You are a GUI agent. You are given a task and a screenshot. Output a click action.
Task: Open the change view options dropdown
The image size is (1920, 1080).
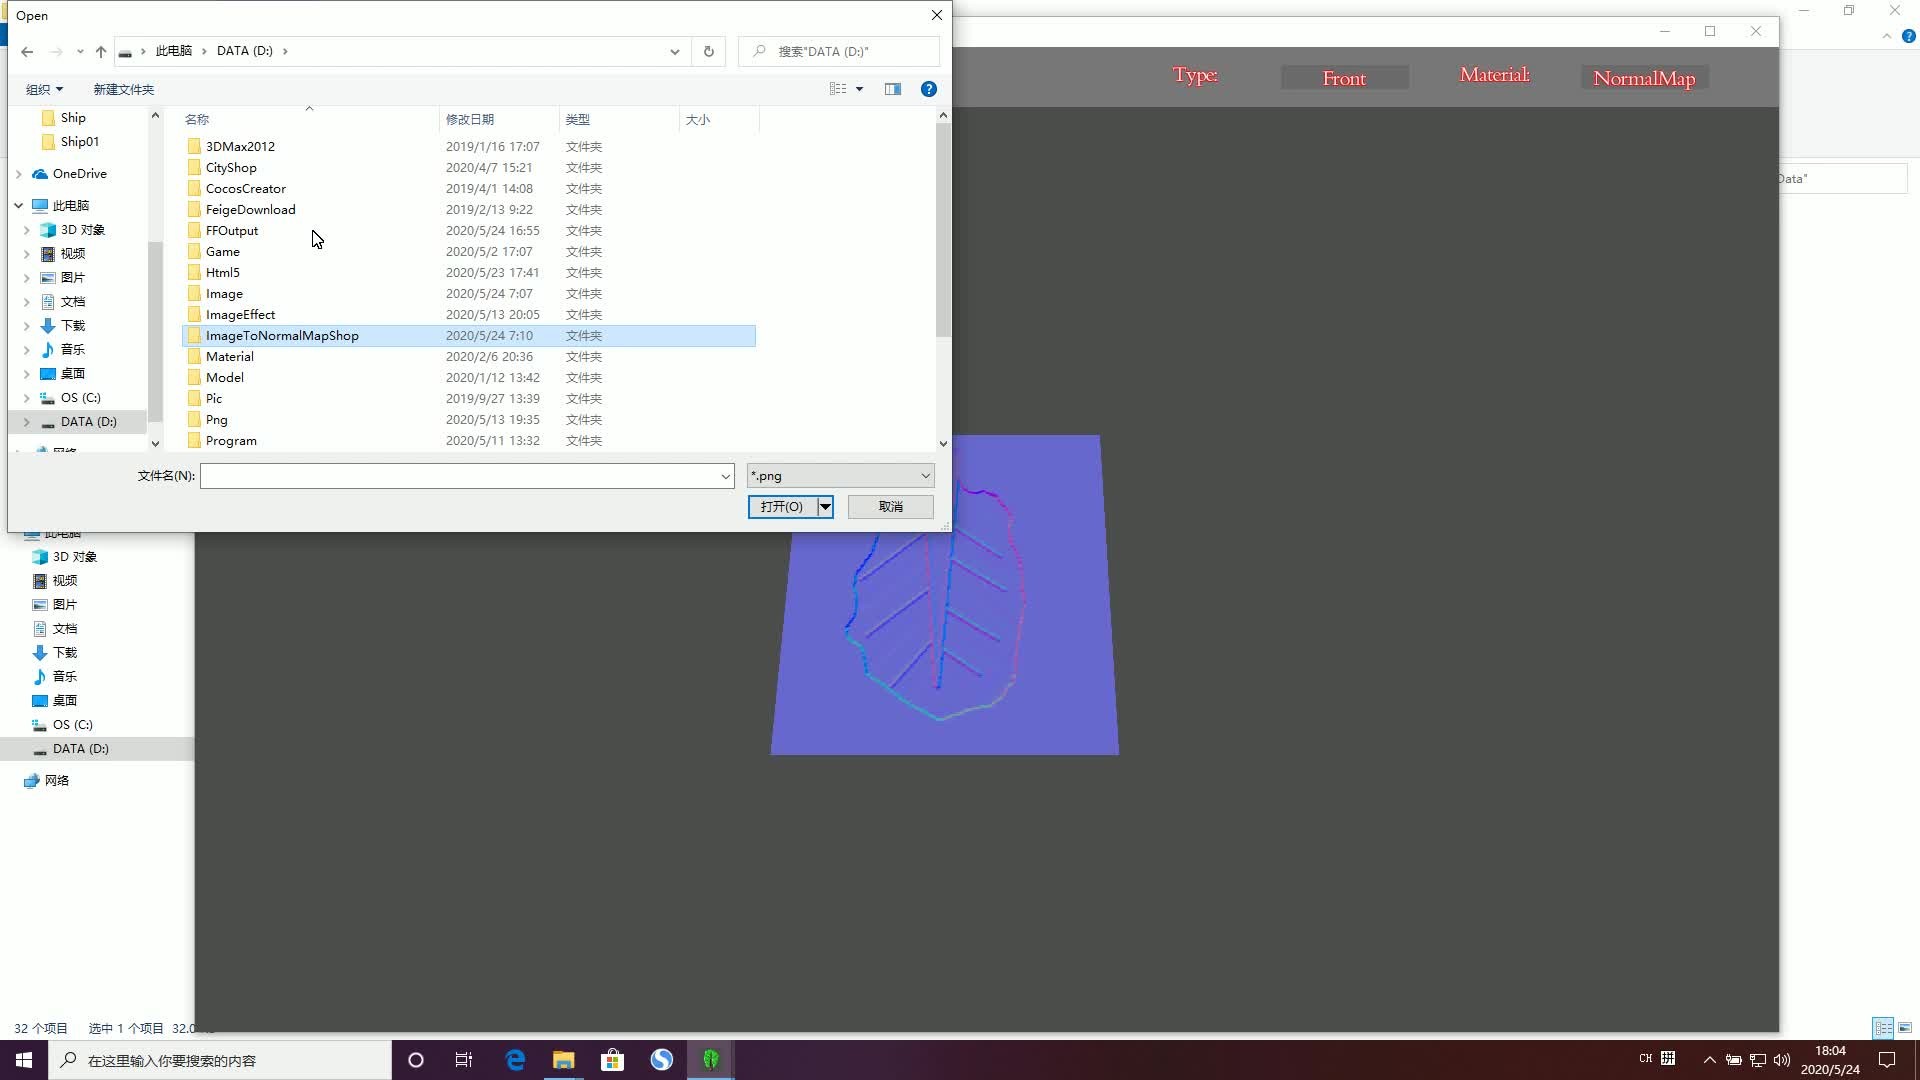[x=859, y=89]
